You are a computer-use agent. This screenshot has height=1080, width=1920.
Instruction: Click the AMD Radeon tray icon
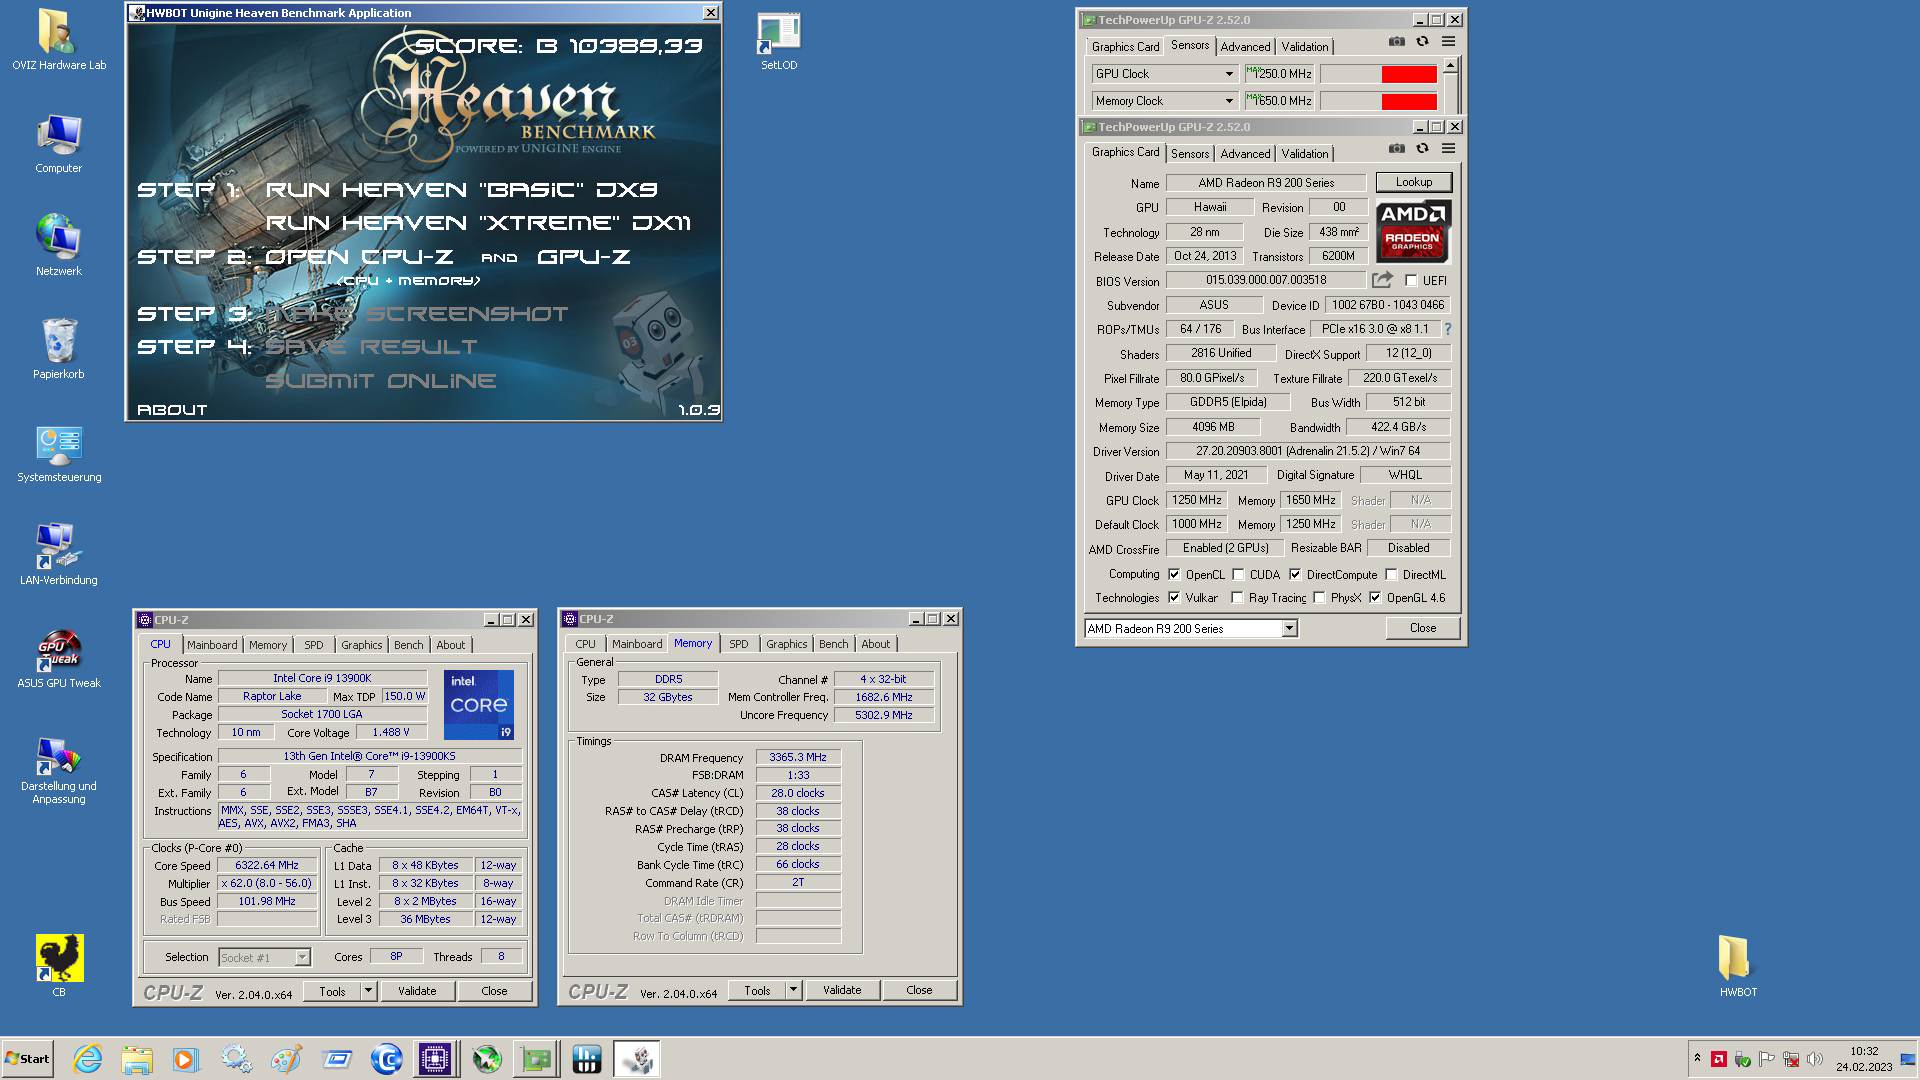[x=1718, y=1059]
